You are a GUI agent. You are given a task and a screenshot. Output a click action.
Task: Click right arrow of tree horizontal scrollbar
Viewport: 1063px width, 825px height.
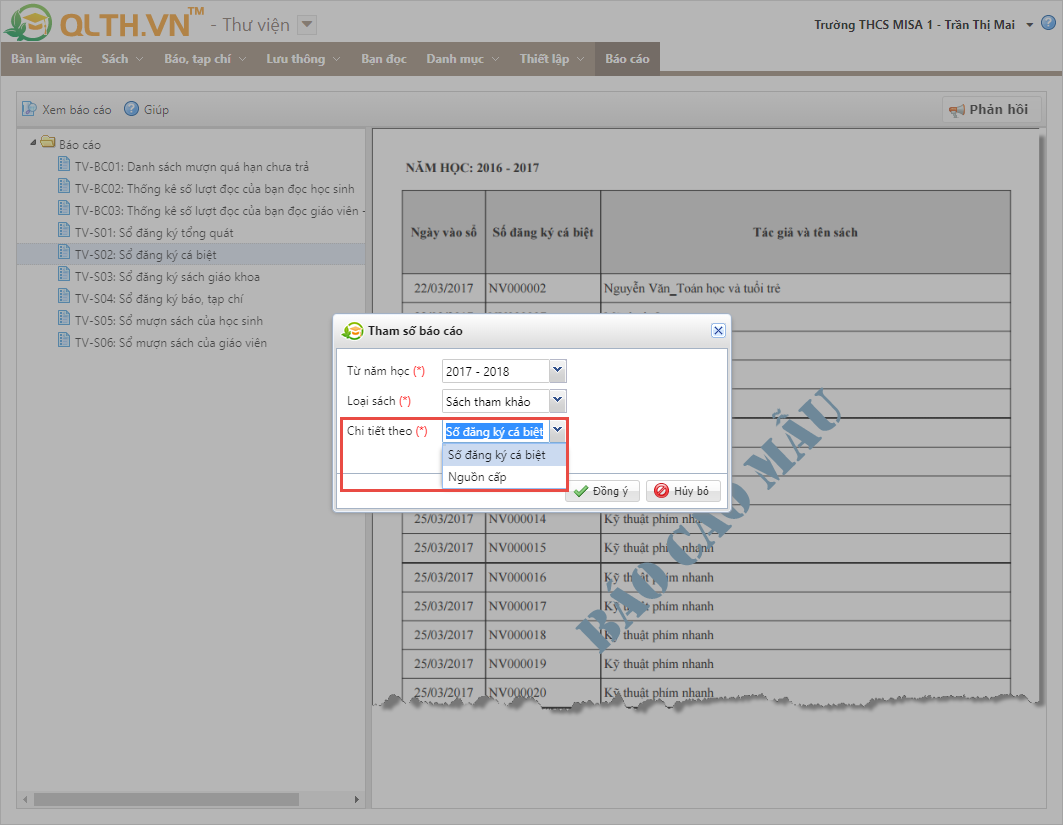coord(357,800)
